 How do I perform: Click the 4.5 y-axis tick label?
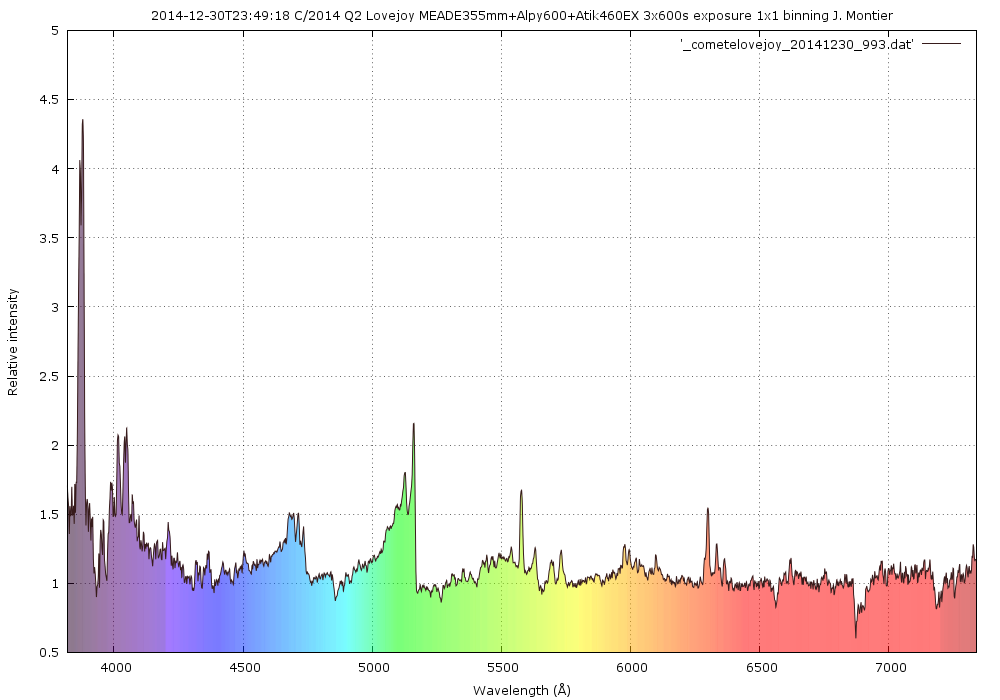click(x=48, y=100)
